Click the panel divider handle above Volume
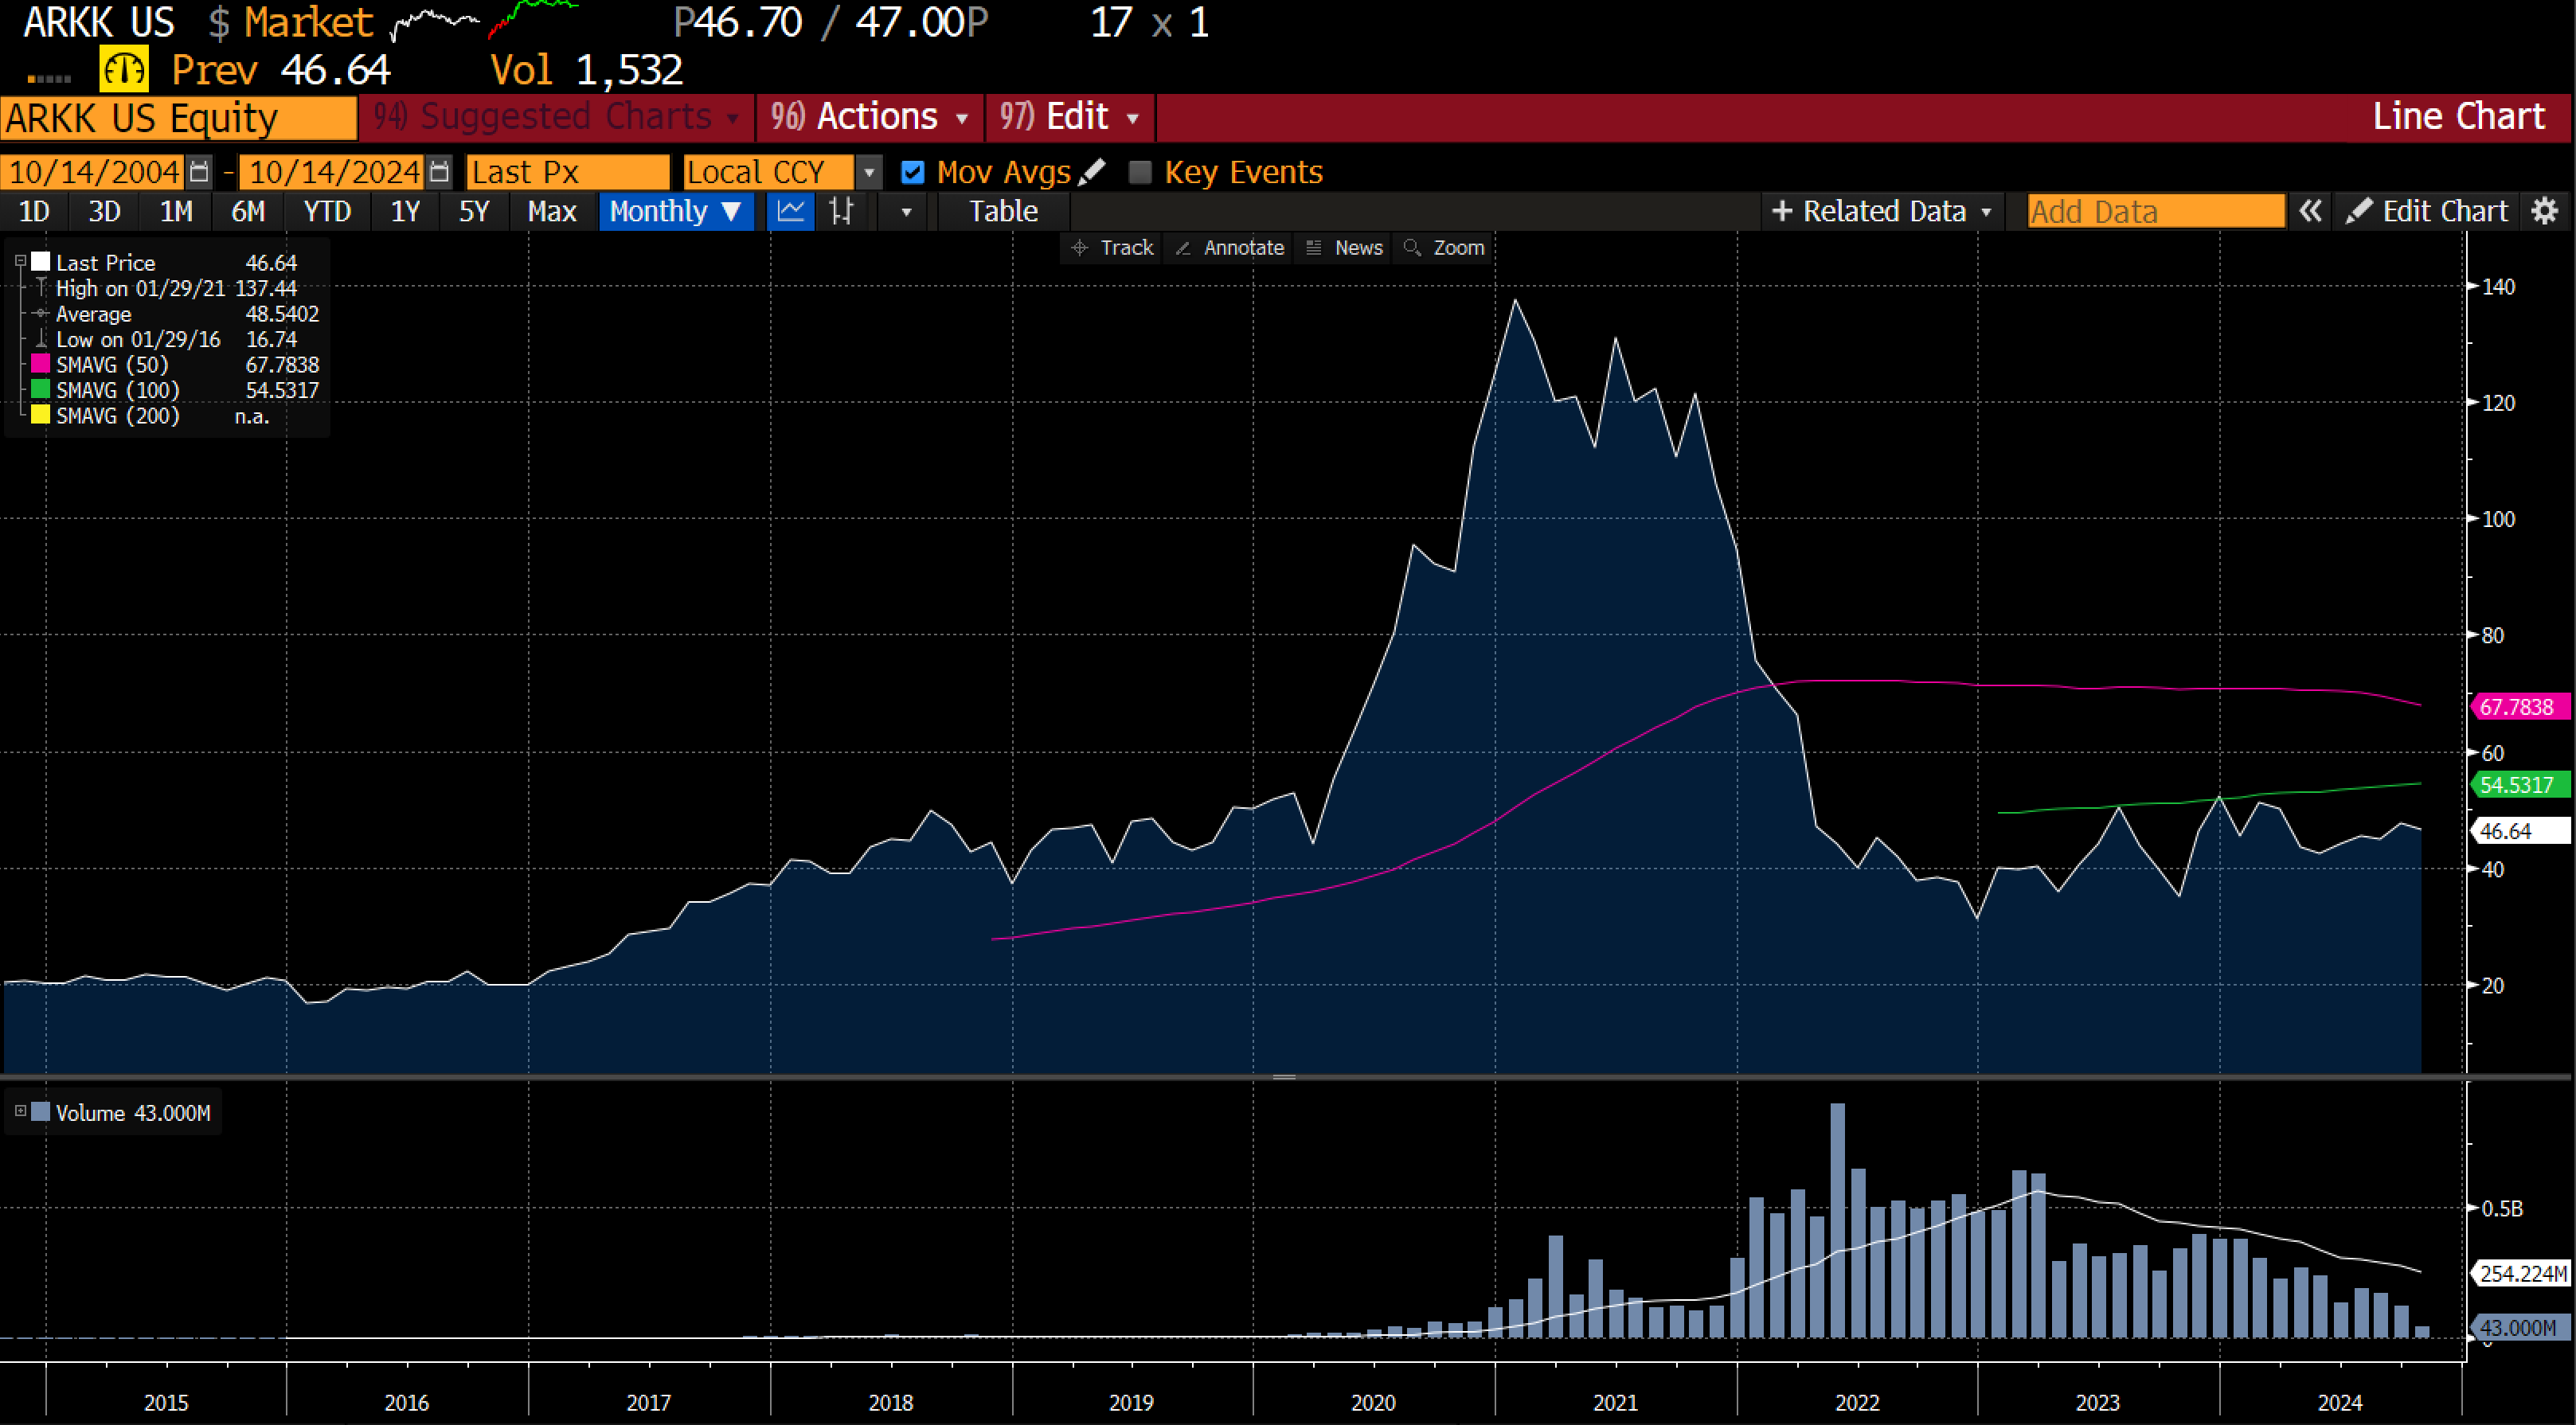This screenshot has width=2576, height=1425. pos(1284,1077)
